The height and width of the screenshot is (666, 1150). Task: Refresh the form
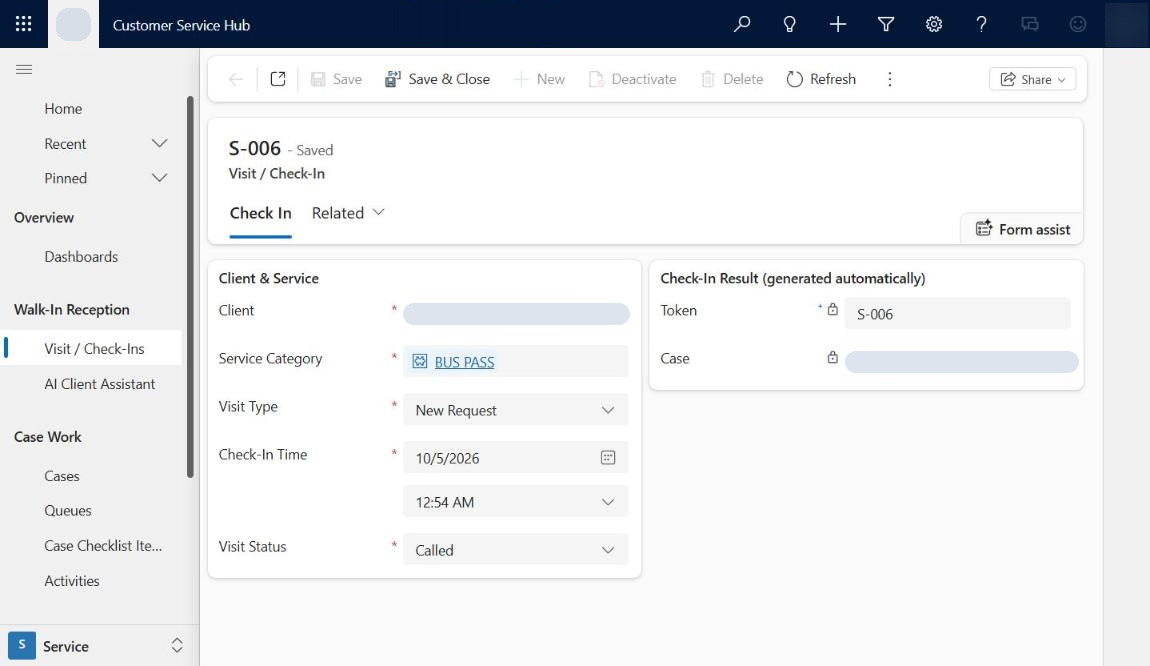point(821,79)
